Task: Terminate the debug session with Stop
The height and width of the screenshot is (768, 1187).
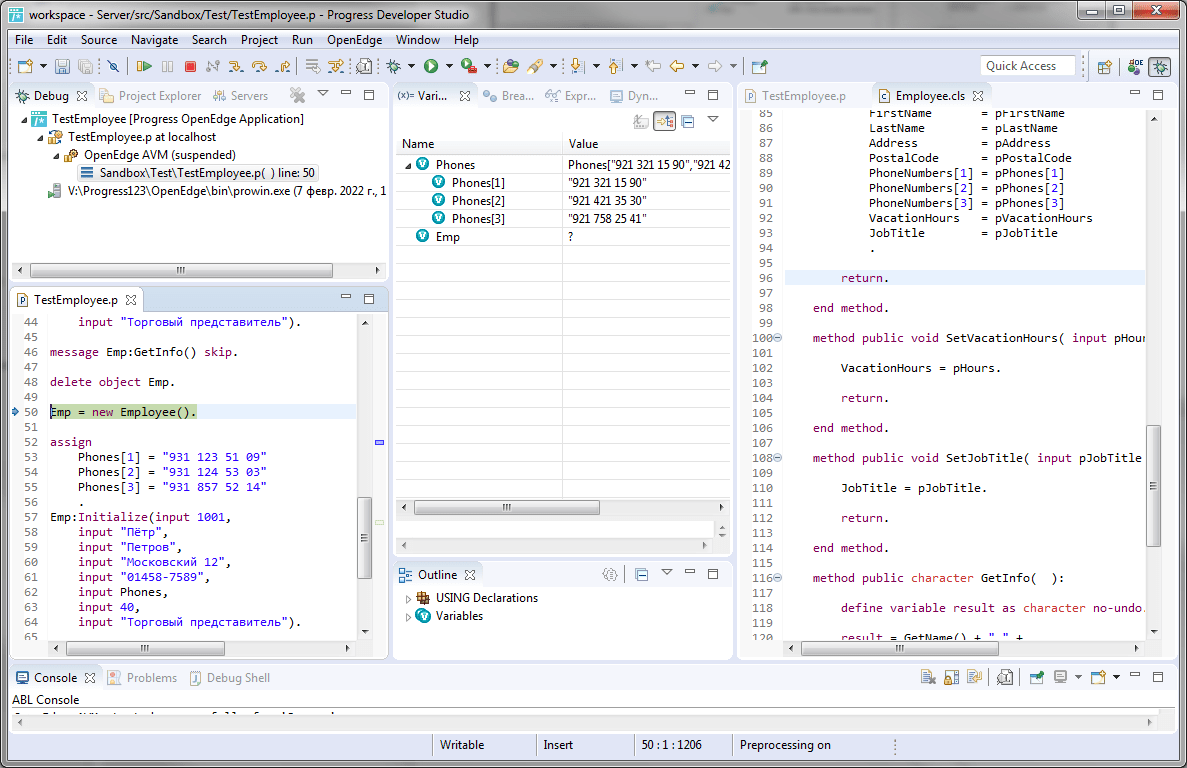Action: pyautogui.click(x=190, y=67)
